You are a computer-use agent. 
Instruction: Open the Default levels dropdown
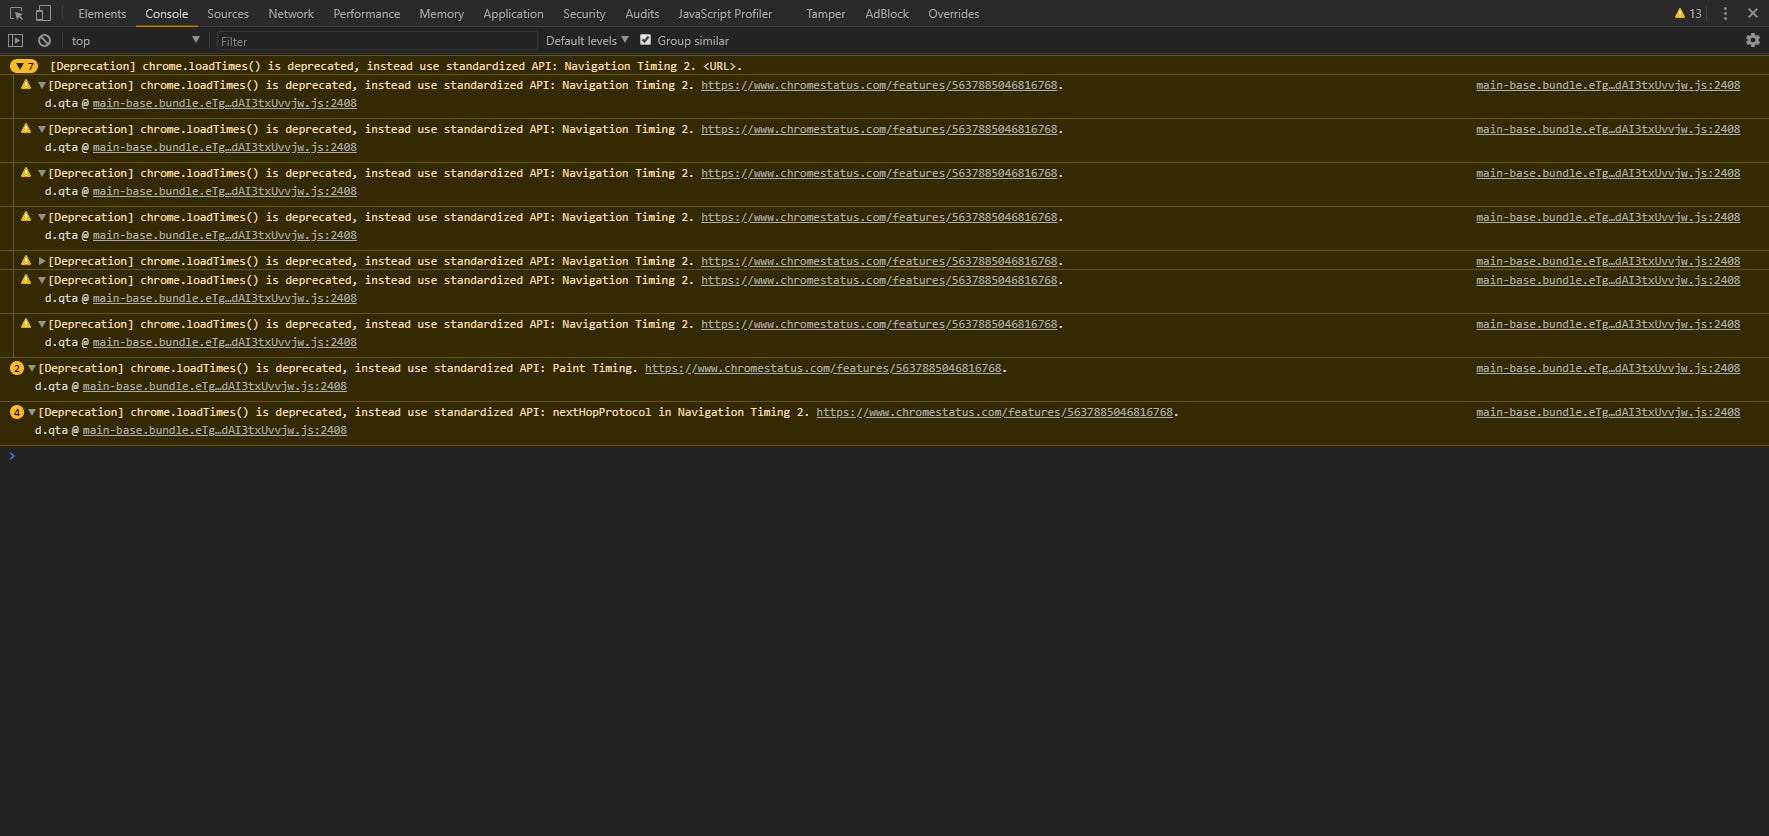coord(587,41)
